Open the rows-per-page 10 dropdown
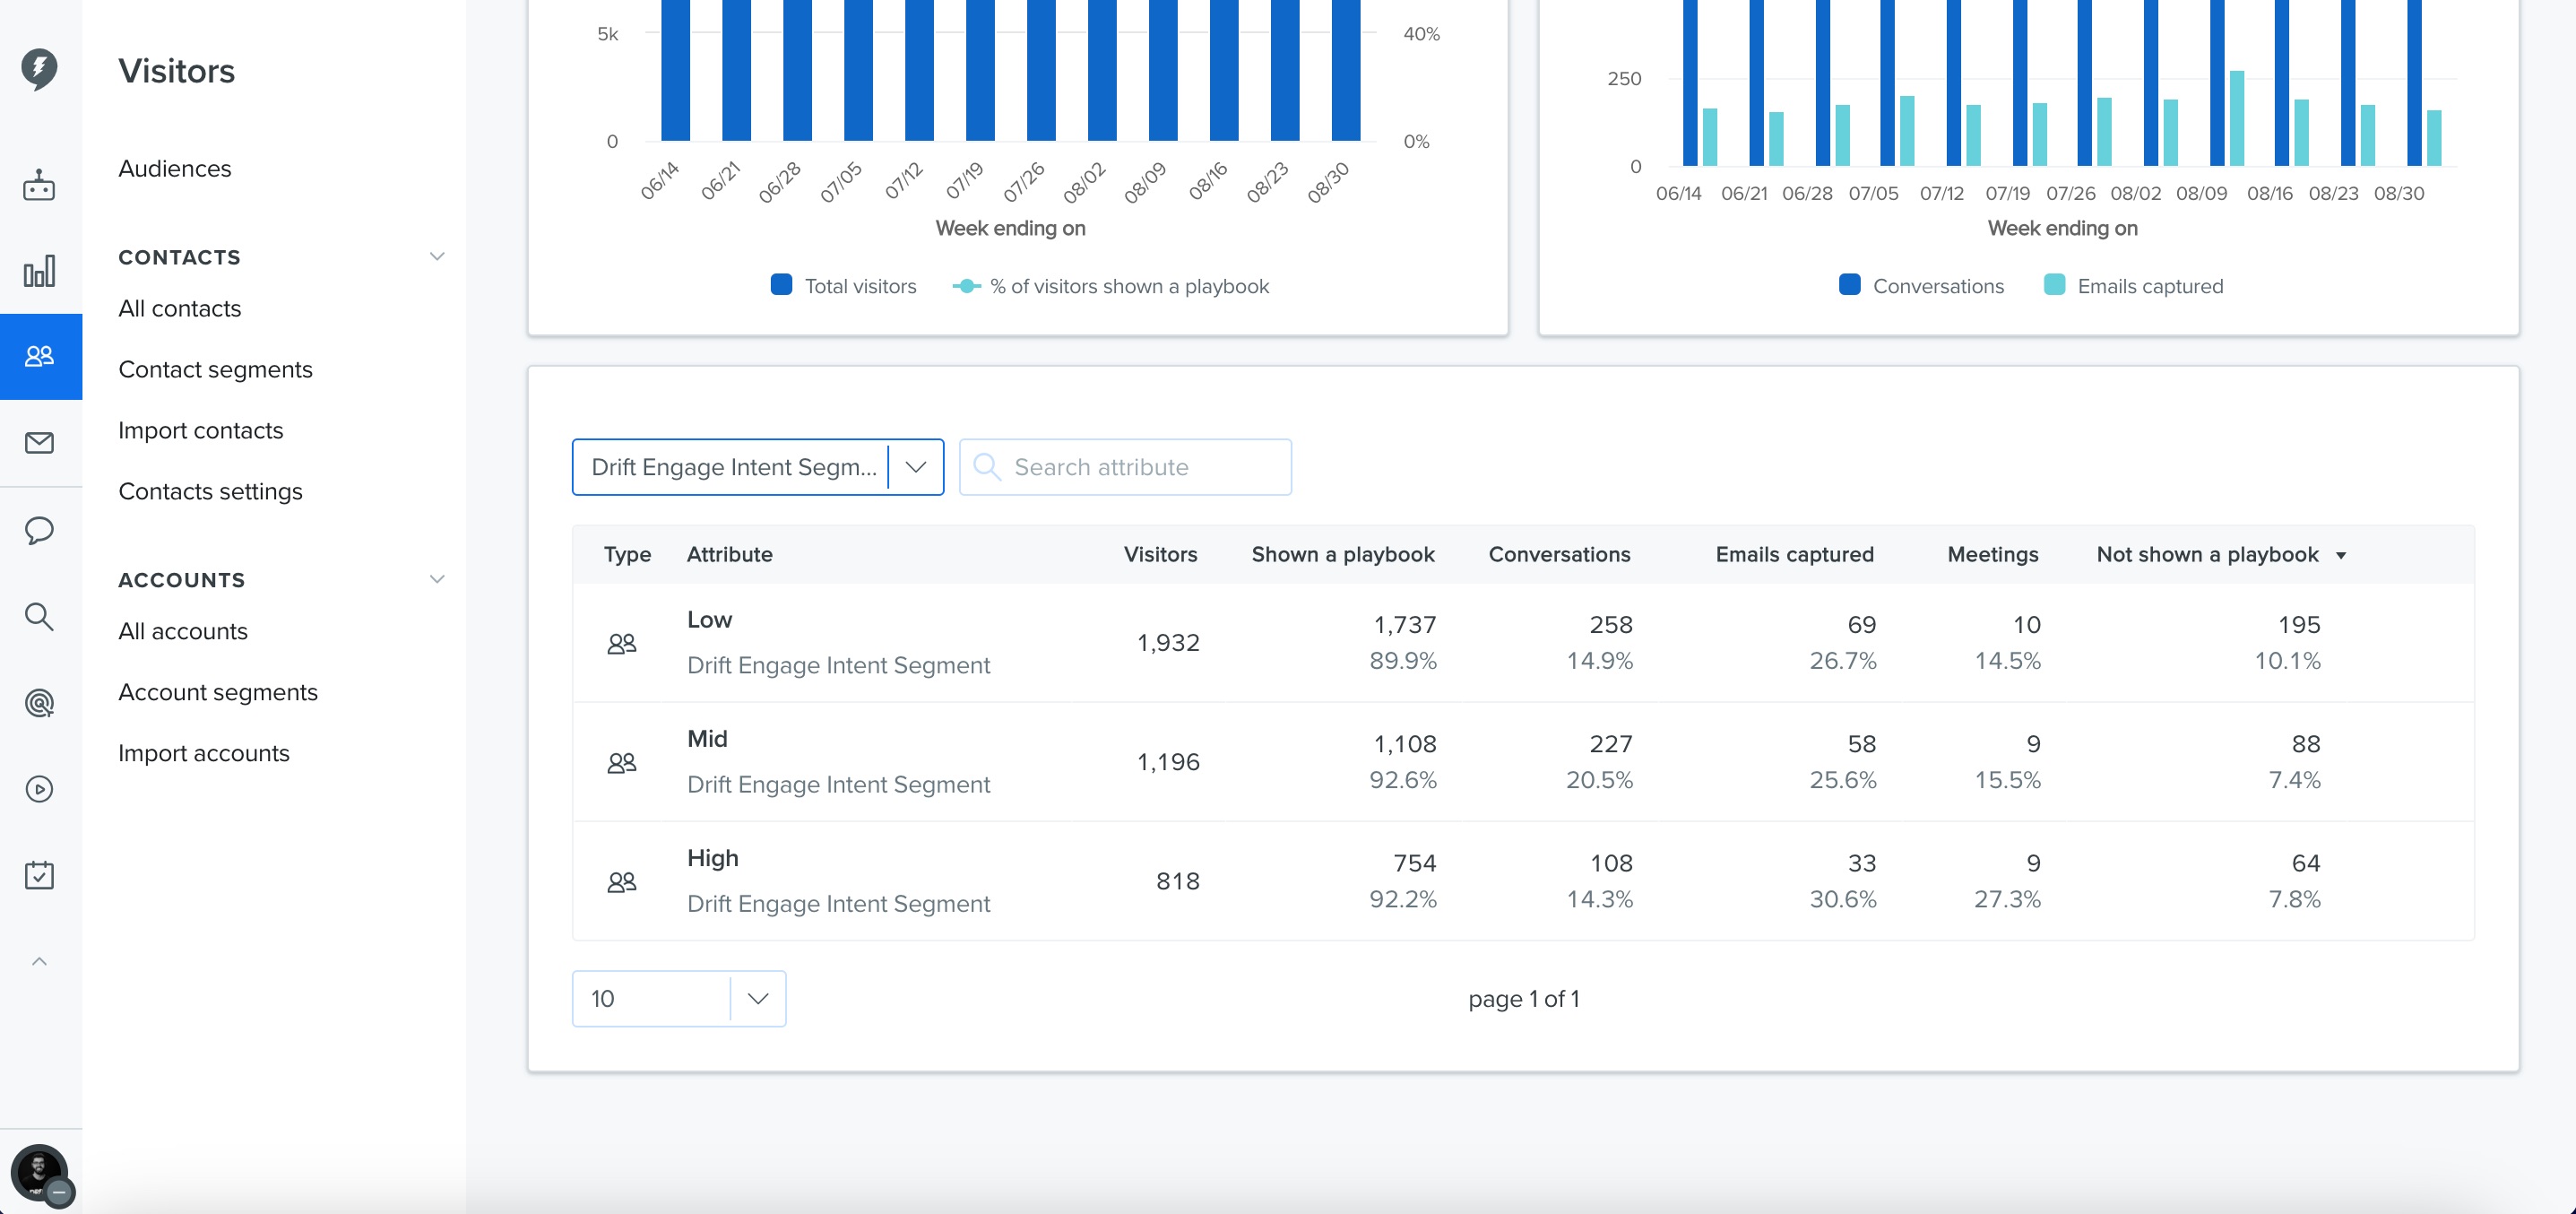Viewport: 2576px width, 1214px height. (x=679, y=998)
